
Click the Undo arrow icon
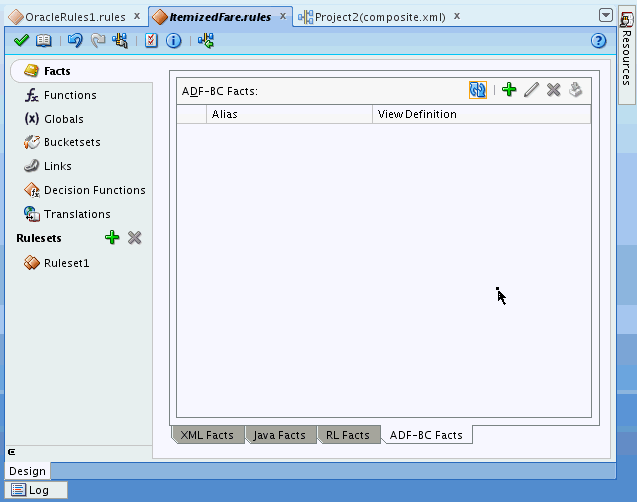pos(75,40)
